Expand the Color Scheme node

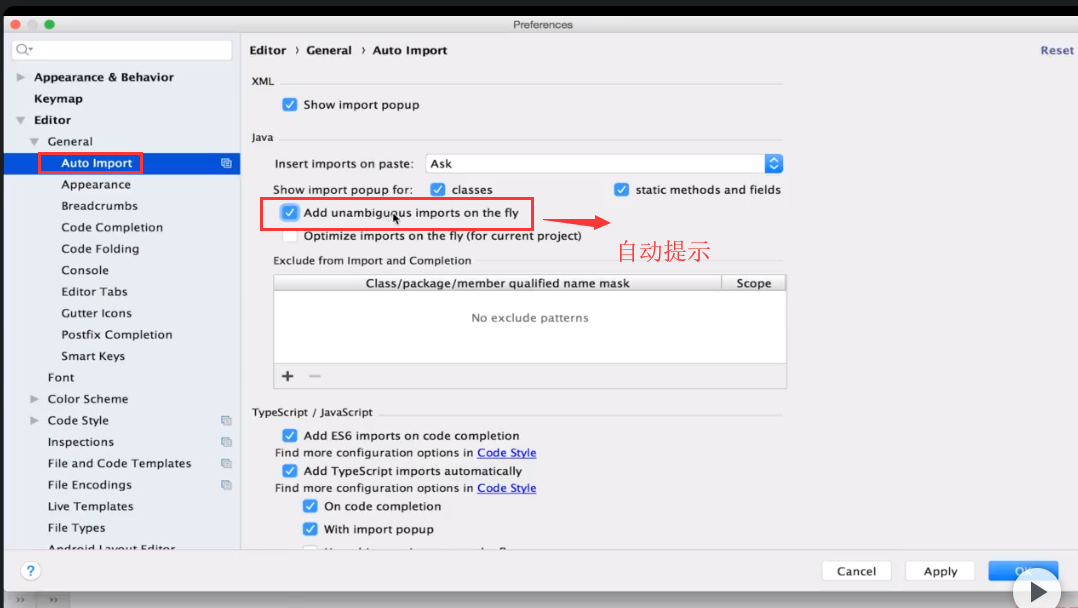click(34, 399)
